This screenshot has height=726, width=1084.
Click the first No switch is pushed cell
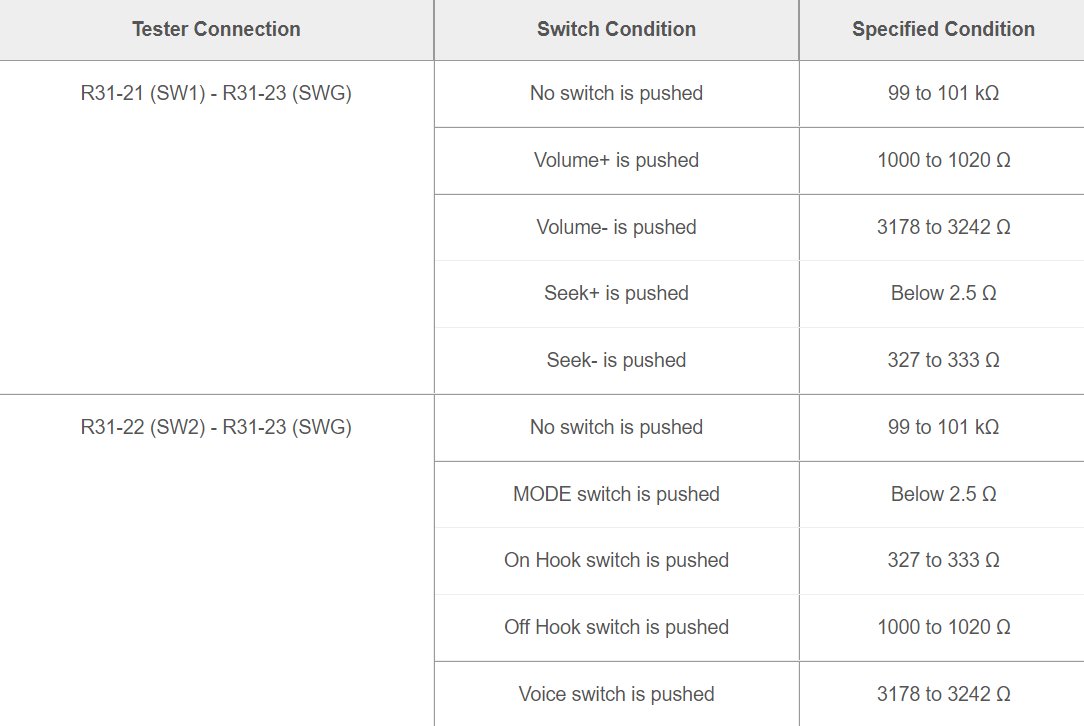tap(616, 93)
